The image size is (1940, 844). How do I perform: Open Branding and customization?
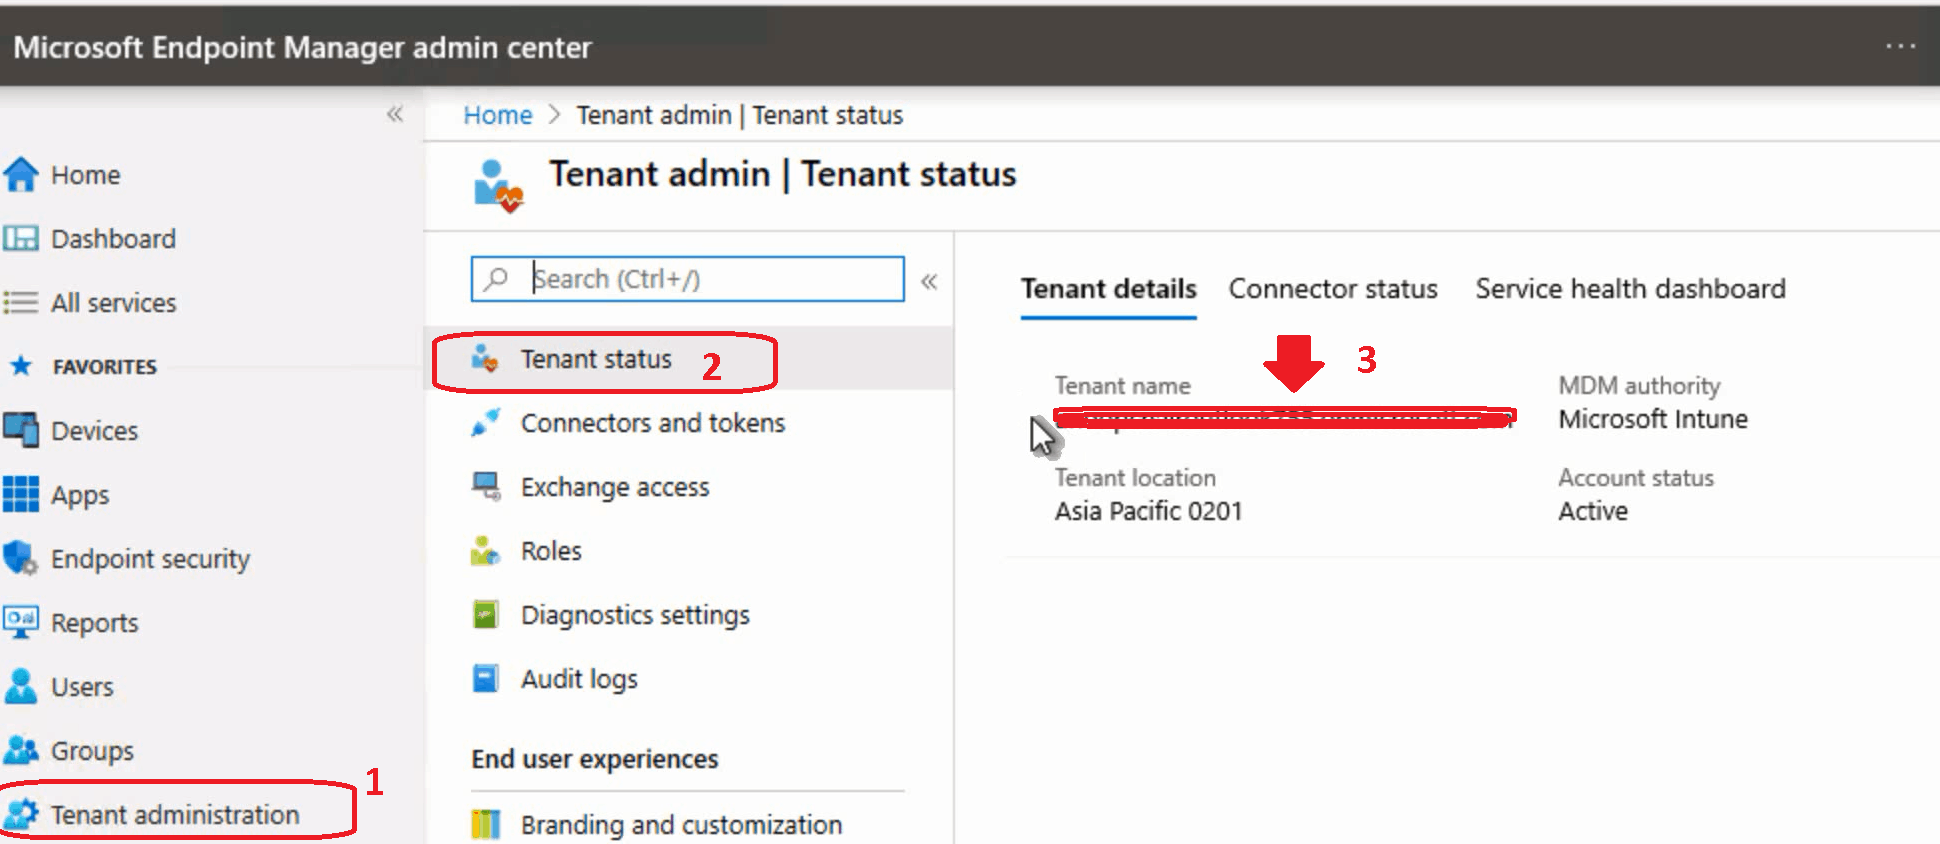pos(681,826)
